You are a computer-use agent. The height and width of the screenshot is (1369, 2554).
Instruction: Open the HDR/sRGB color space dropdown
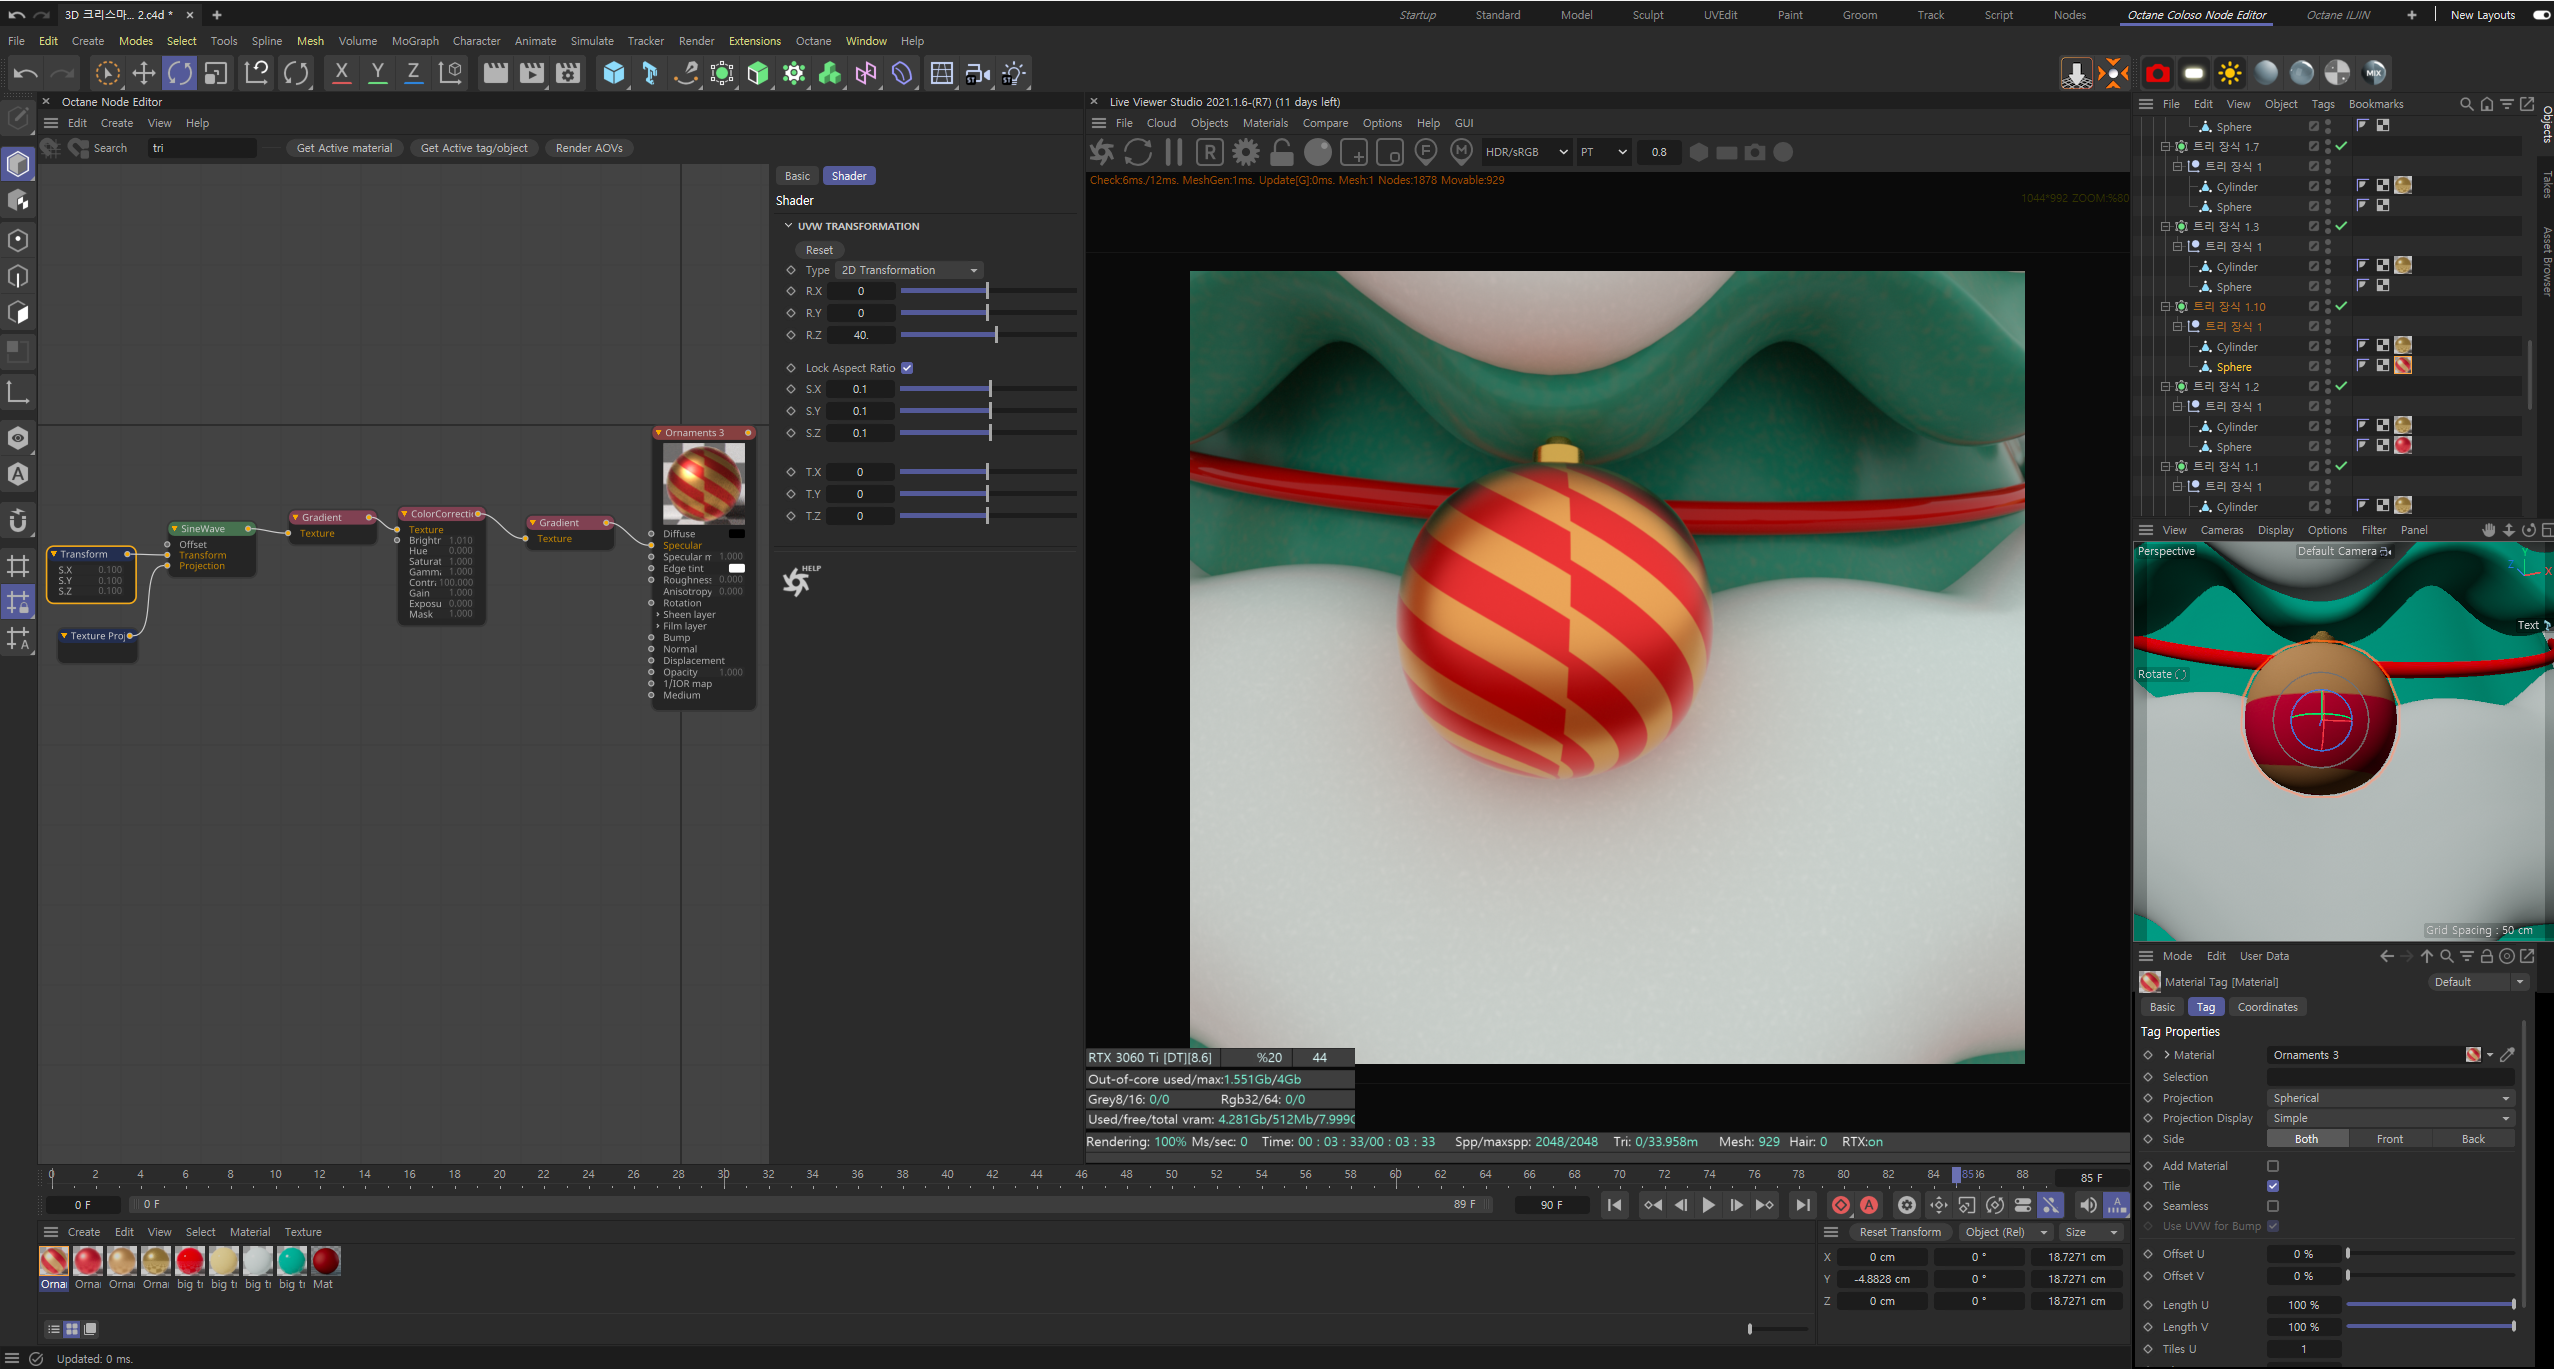(x=1525, y=152)
